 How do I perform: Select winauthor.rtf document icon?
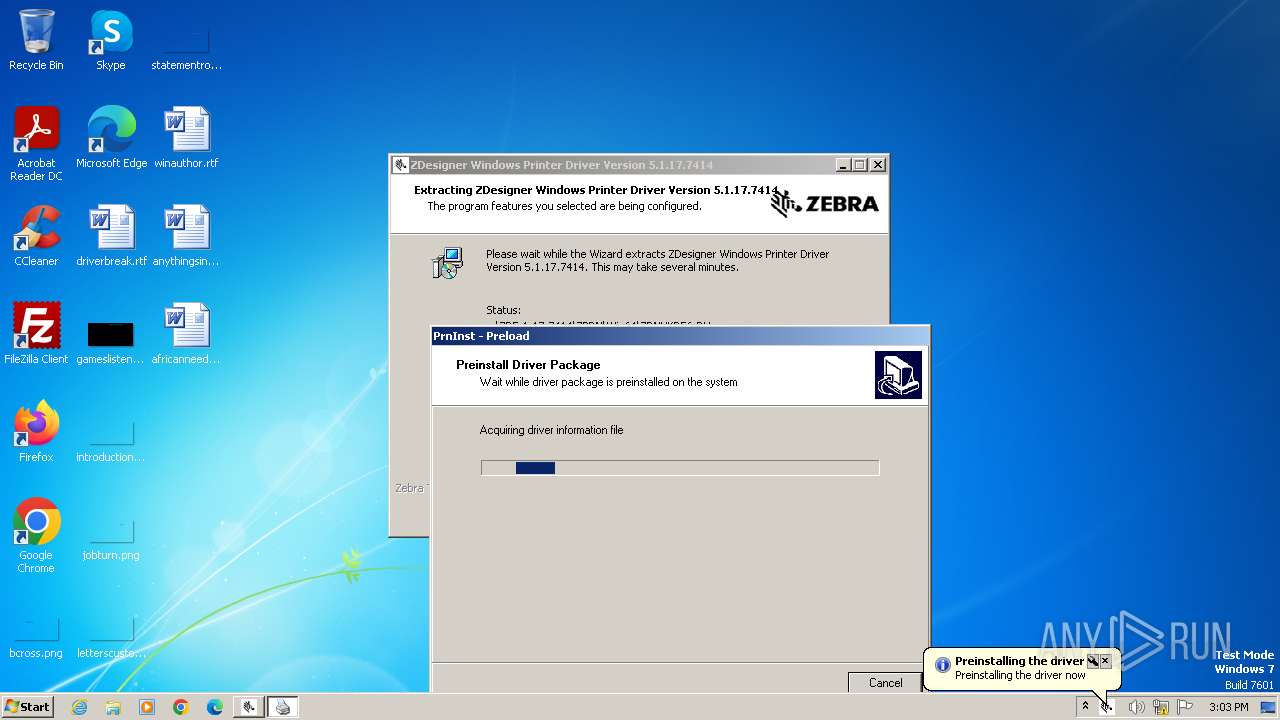[186, 138]
